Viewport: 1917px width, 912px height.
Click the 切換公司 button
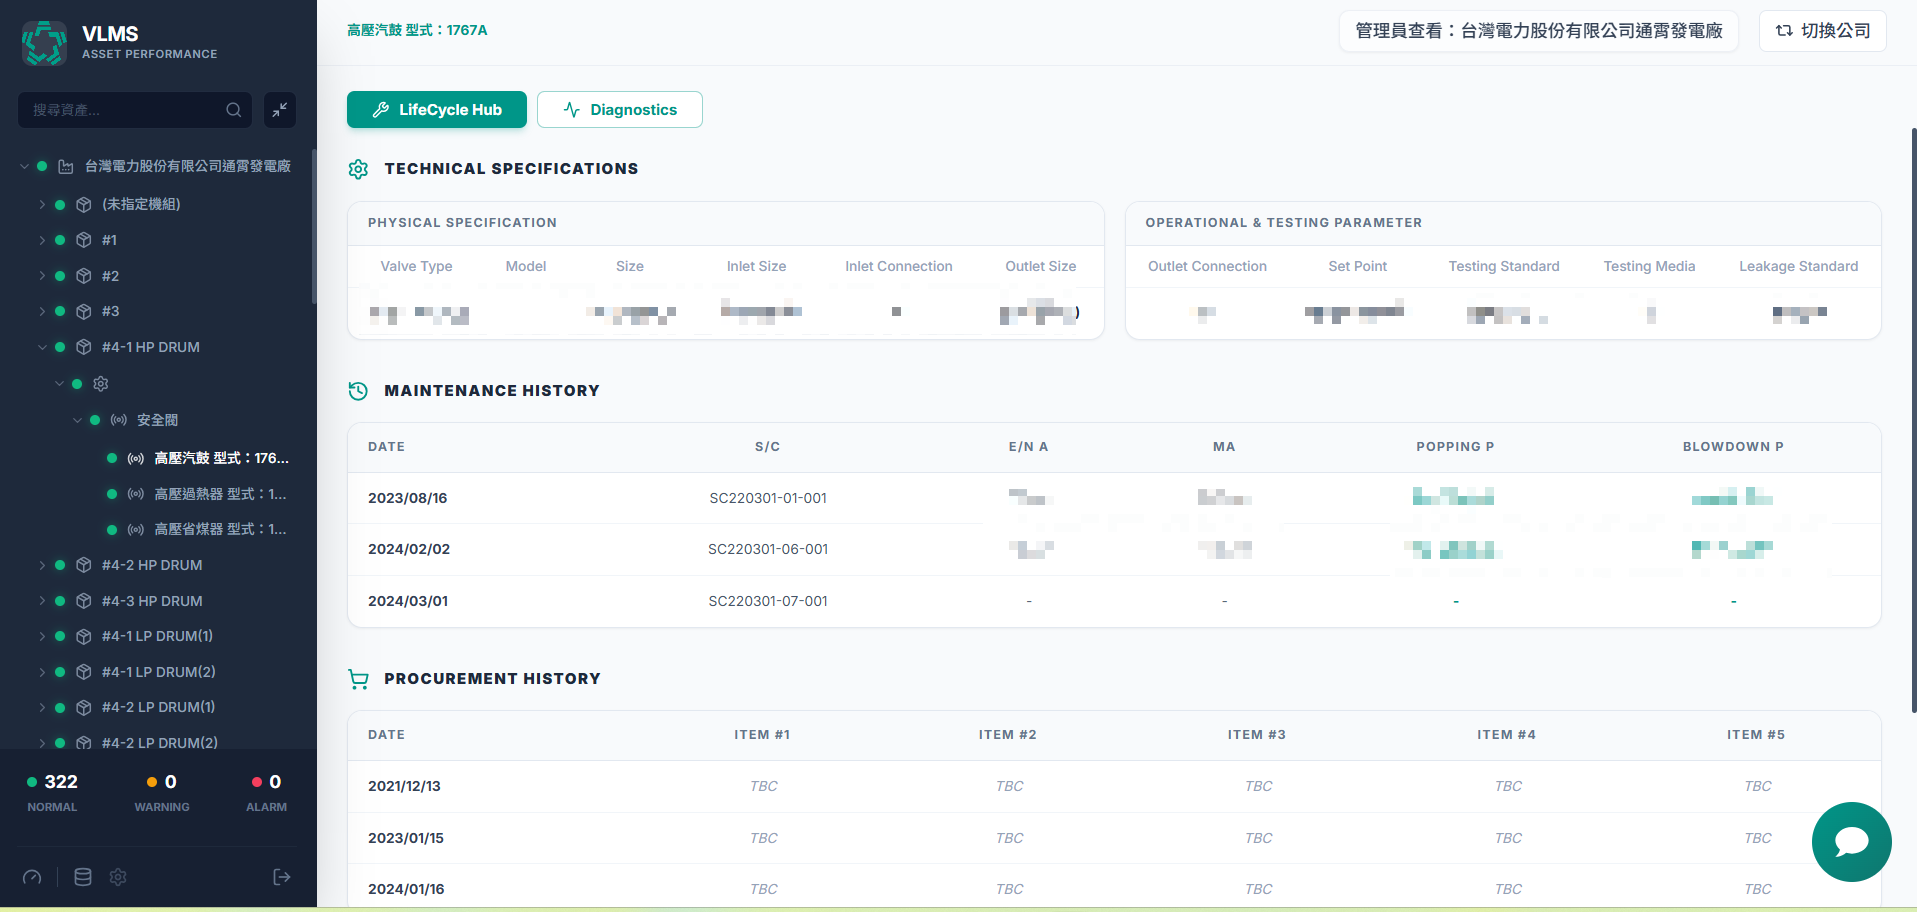1823,31
